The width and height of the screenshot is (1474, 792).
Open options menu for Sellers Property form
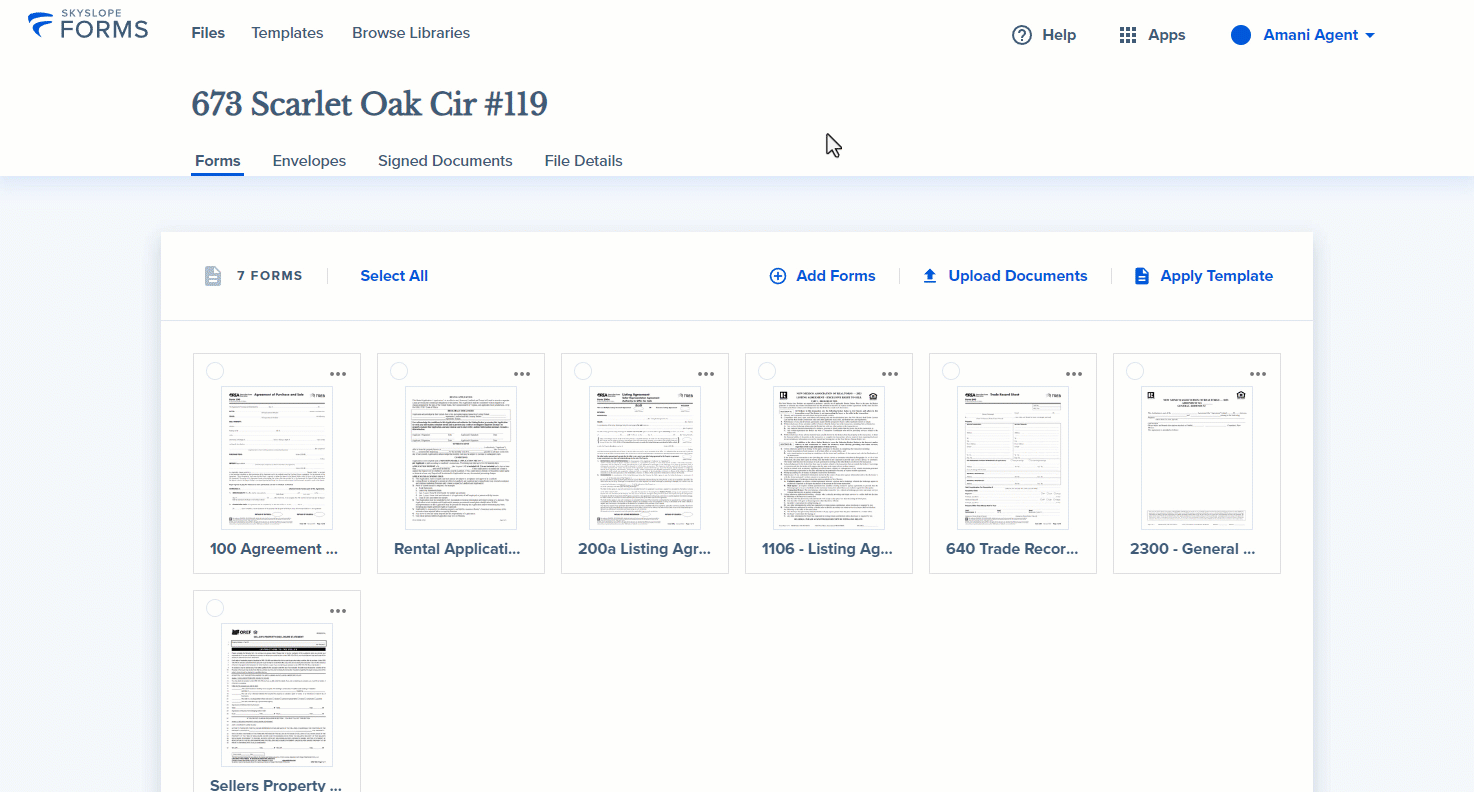(338, 611)
